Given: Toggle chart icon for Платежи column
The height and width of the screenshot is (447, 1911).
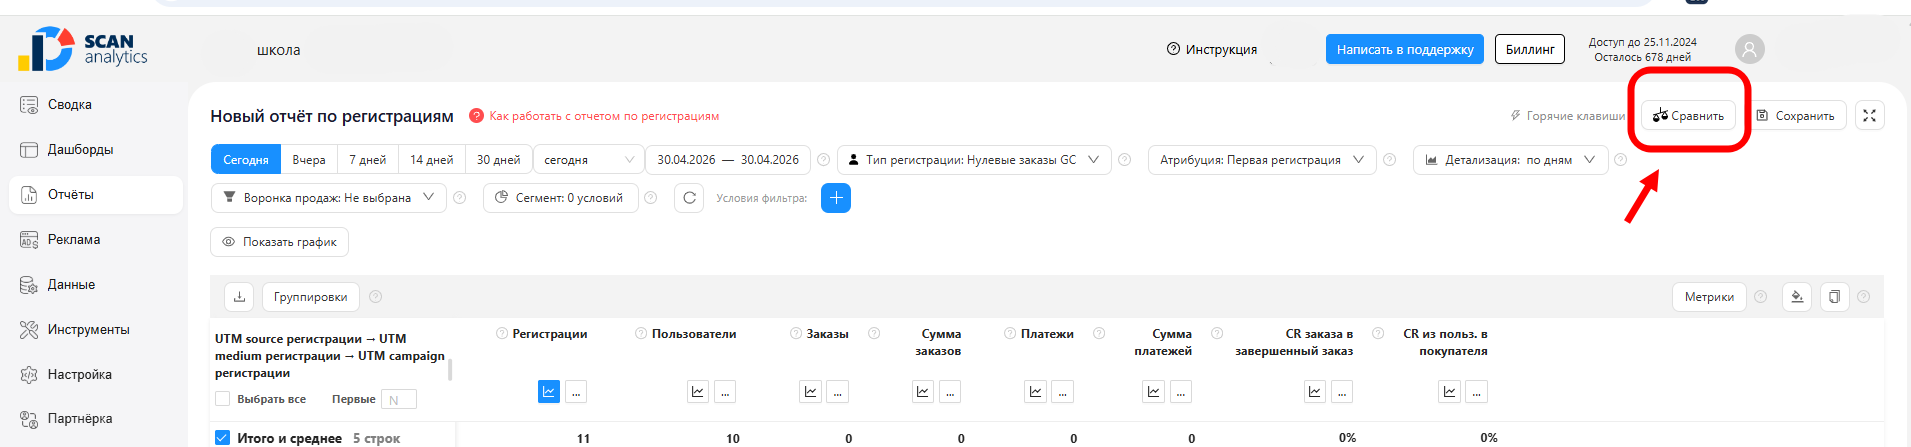Looking at the screenshot, I should [x=1036, y=392].
